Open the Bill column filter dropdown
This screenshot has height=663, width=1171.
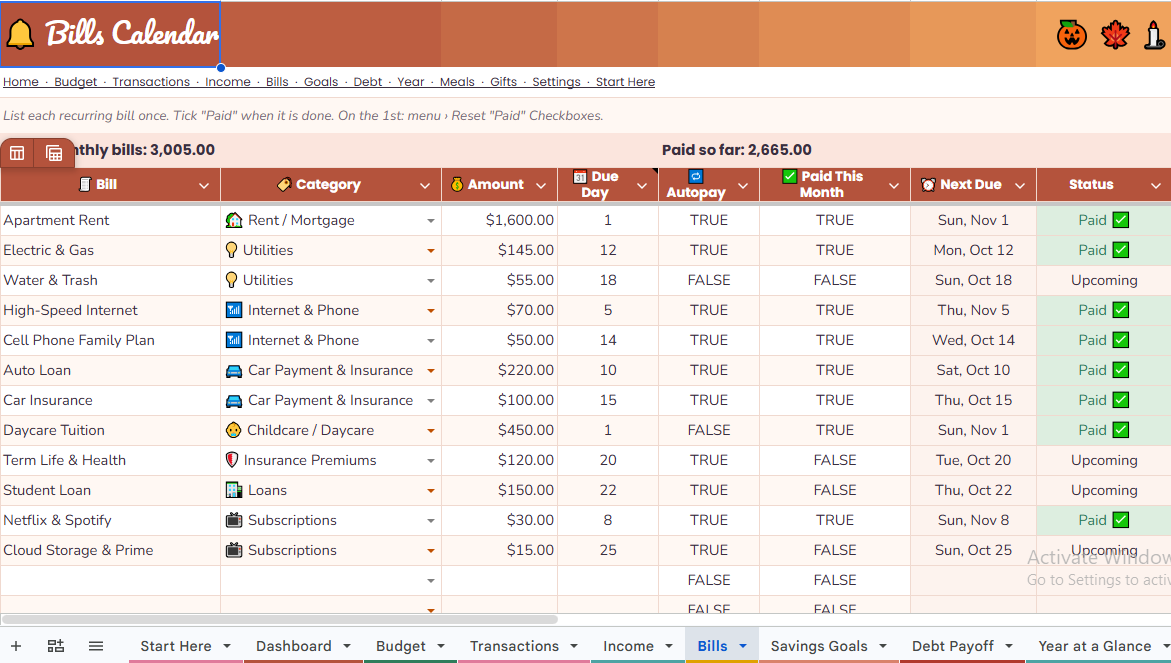(x=204, y=186)
